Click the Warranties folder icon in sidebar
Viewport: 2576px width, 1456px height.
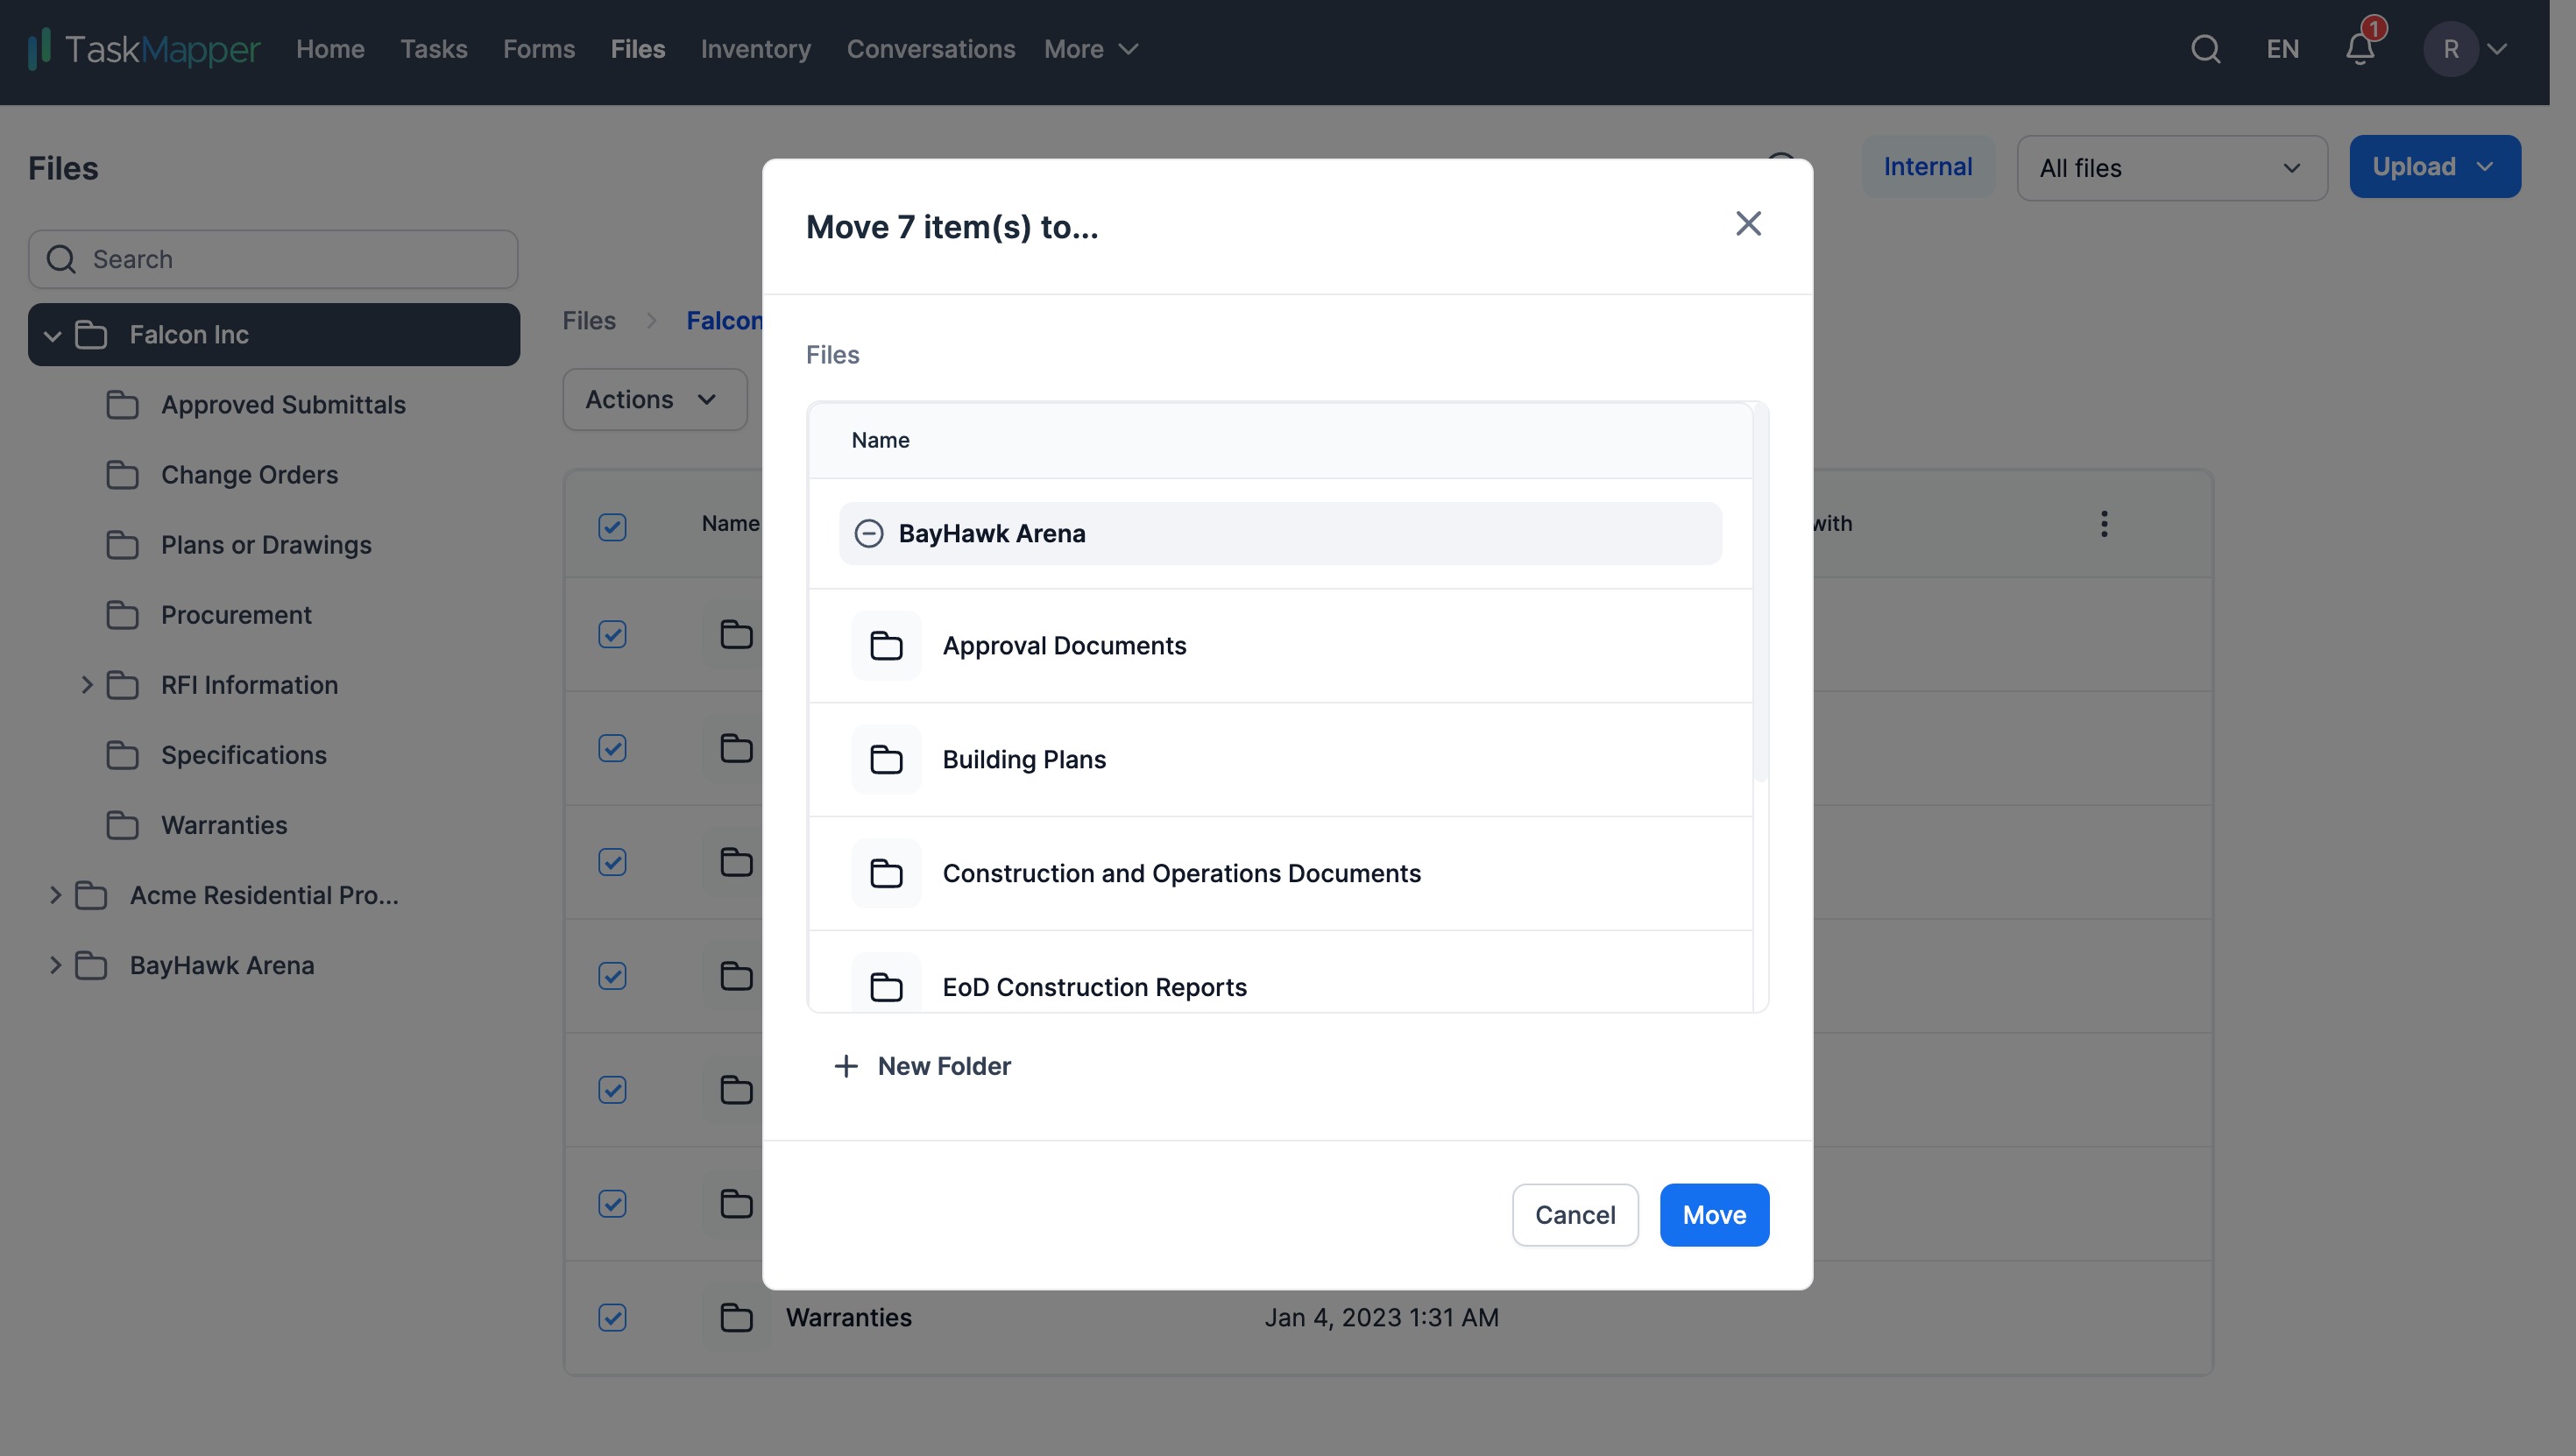tap(122, 825)
